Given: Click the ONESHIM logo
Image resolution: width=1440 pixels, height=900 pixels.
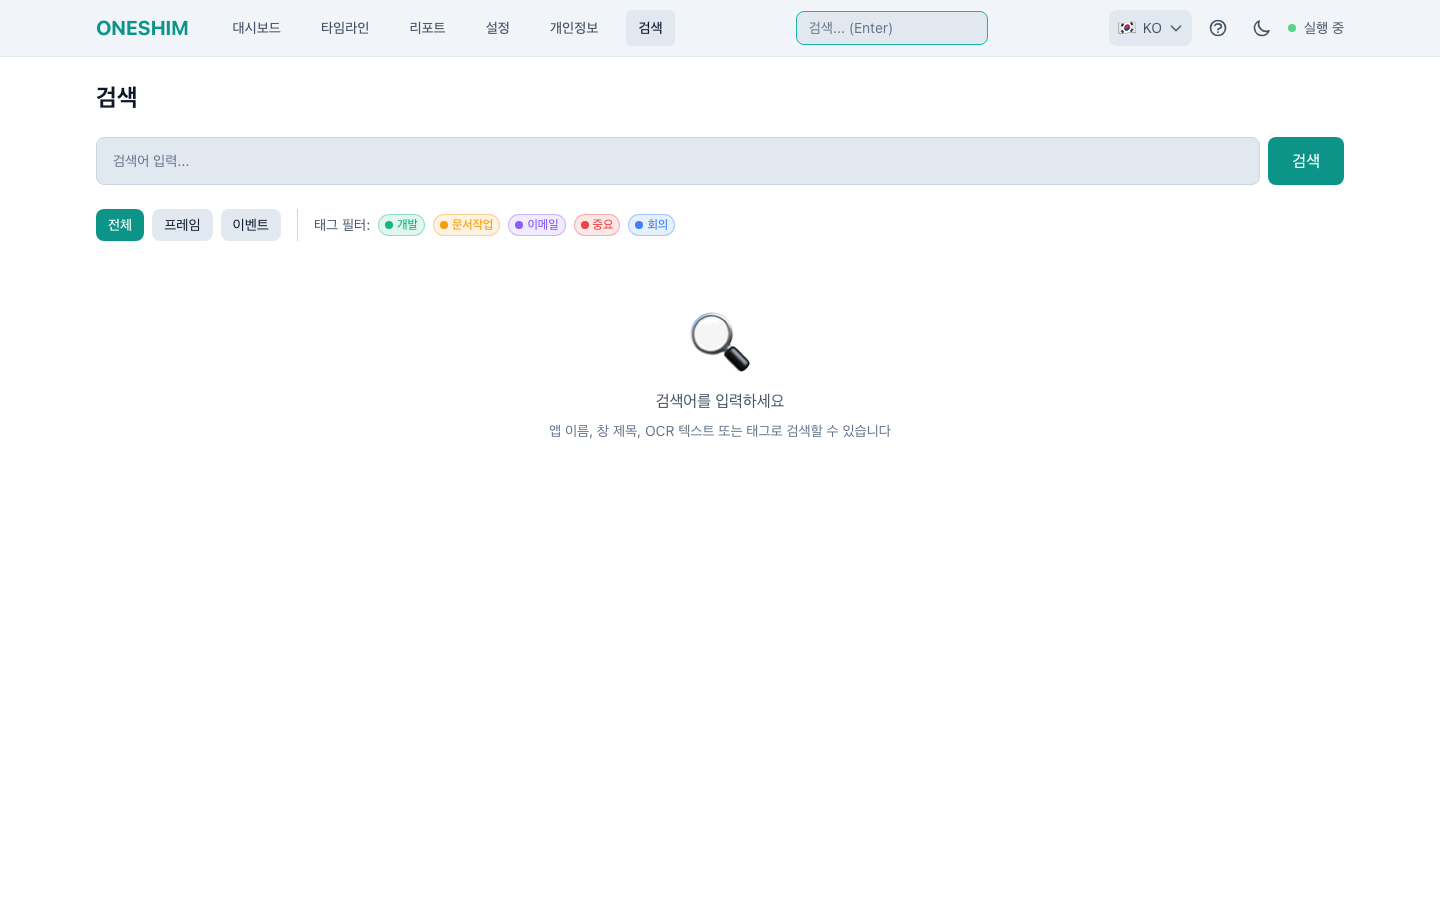Looking at the screenshot, I should tap(142, 28).
